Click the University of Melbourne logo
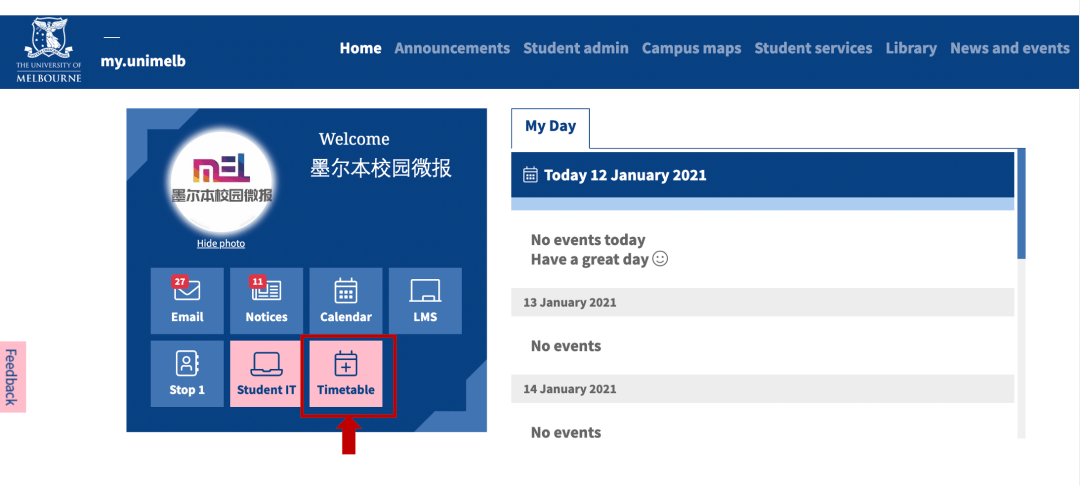The width and height of the screenshot is (1080, 486). 48,50
